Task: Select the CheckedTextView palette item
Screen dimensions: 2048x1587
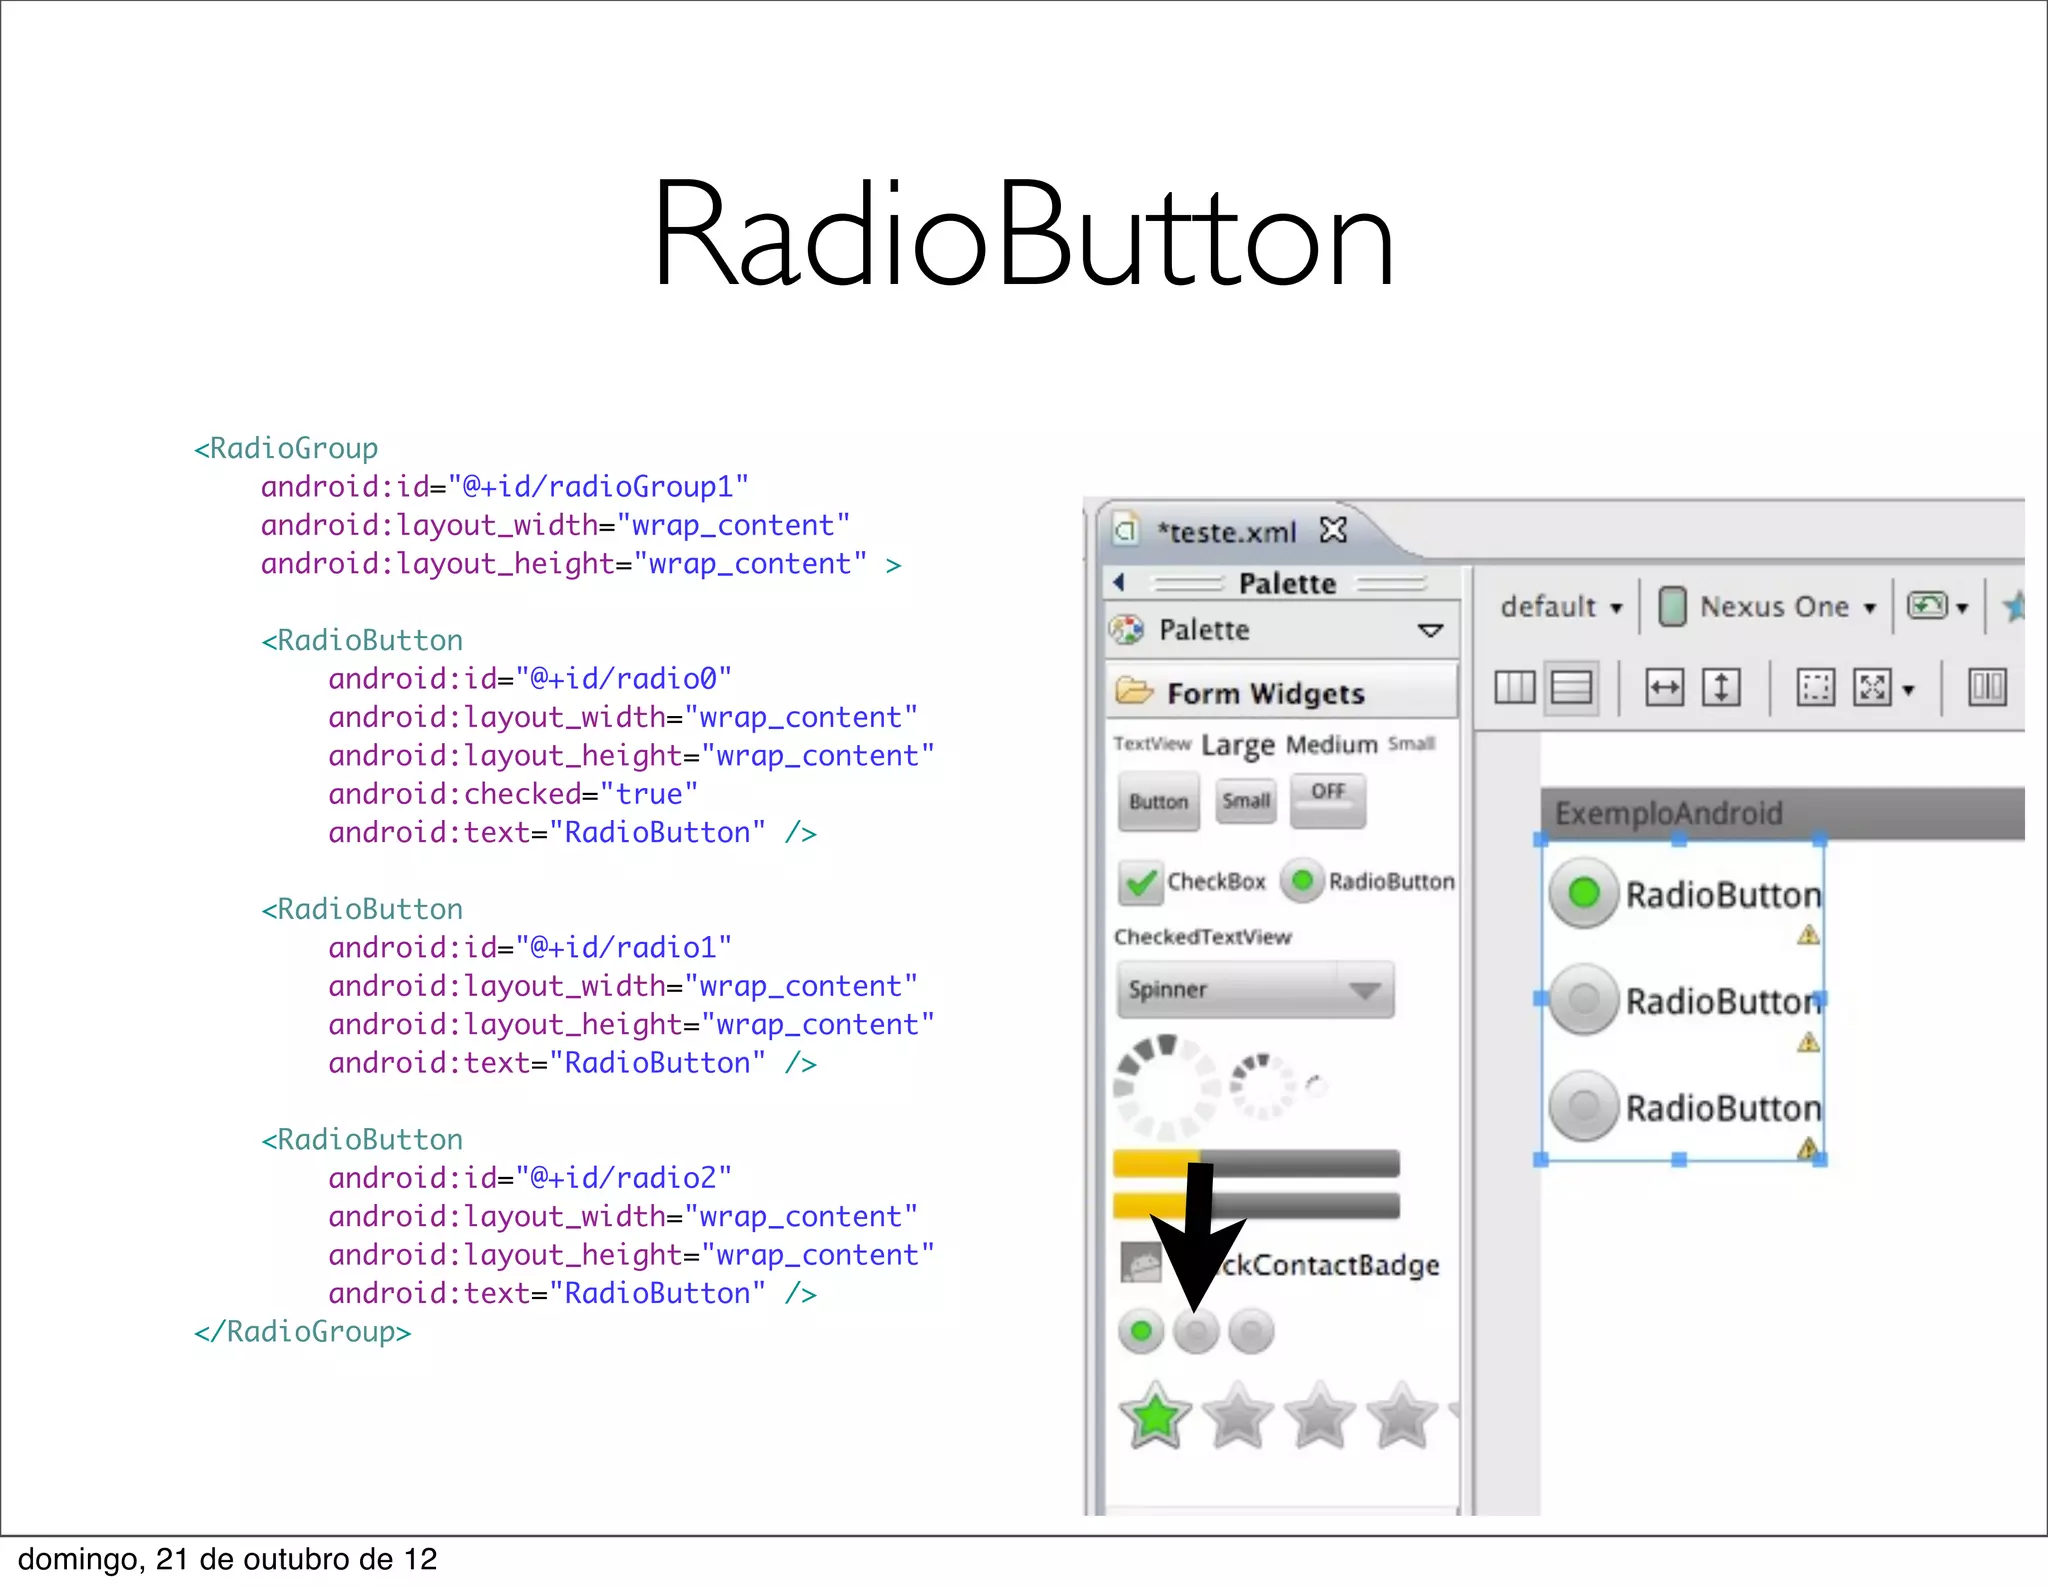Action: point(1203,937)
